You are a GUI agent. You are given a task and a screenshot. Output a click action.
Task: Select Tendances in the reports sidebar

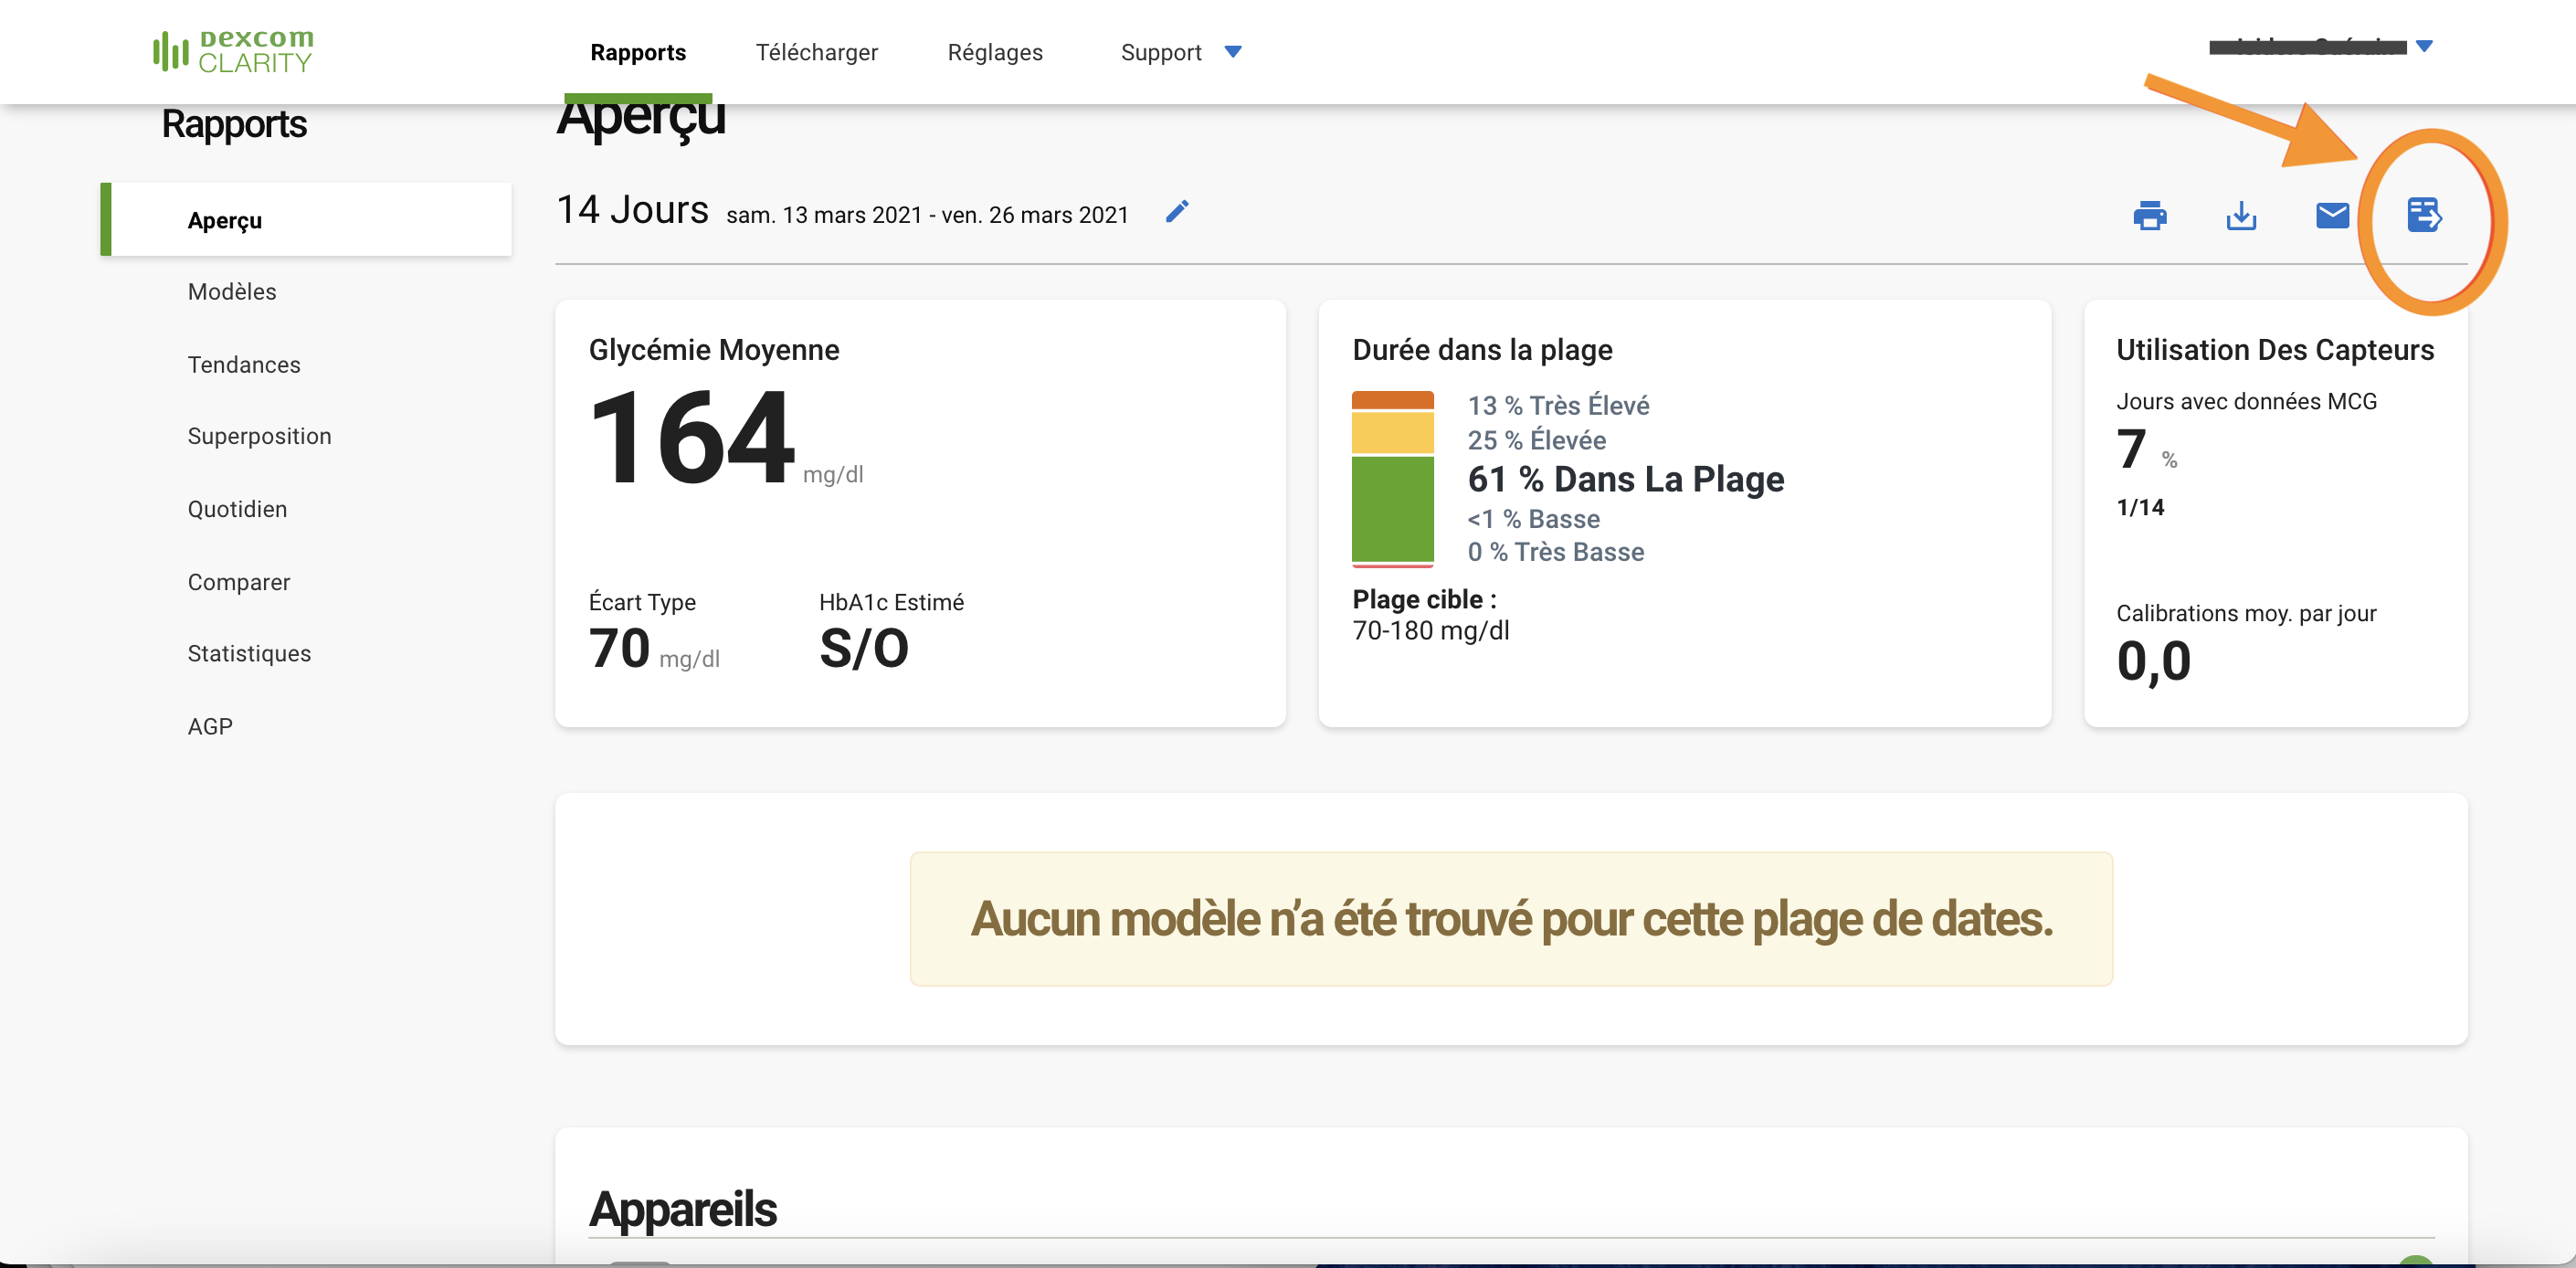244,364
